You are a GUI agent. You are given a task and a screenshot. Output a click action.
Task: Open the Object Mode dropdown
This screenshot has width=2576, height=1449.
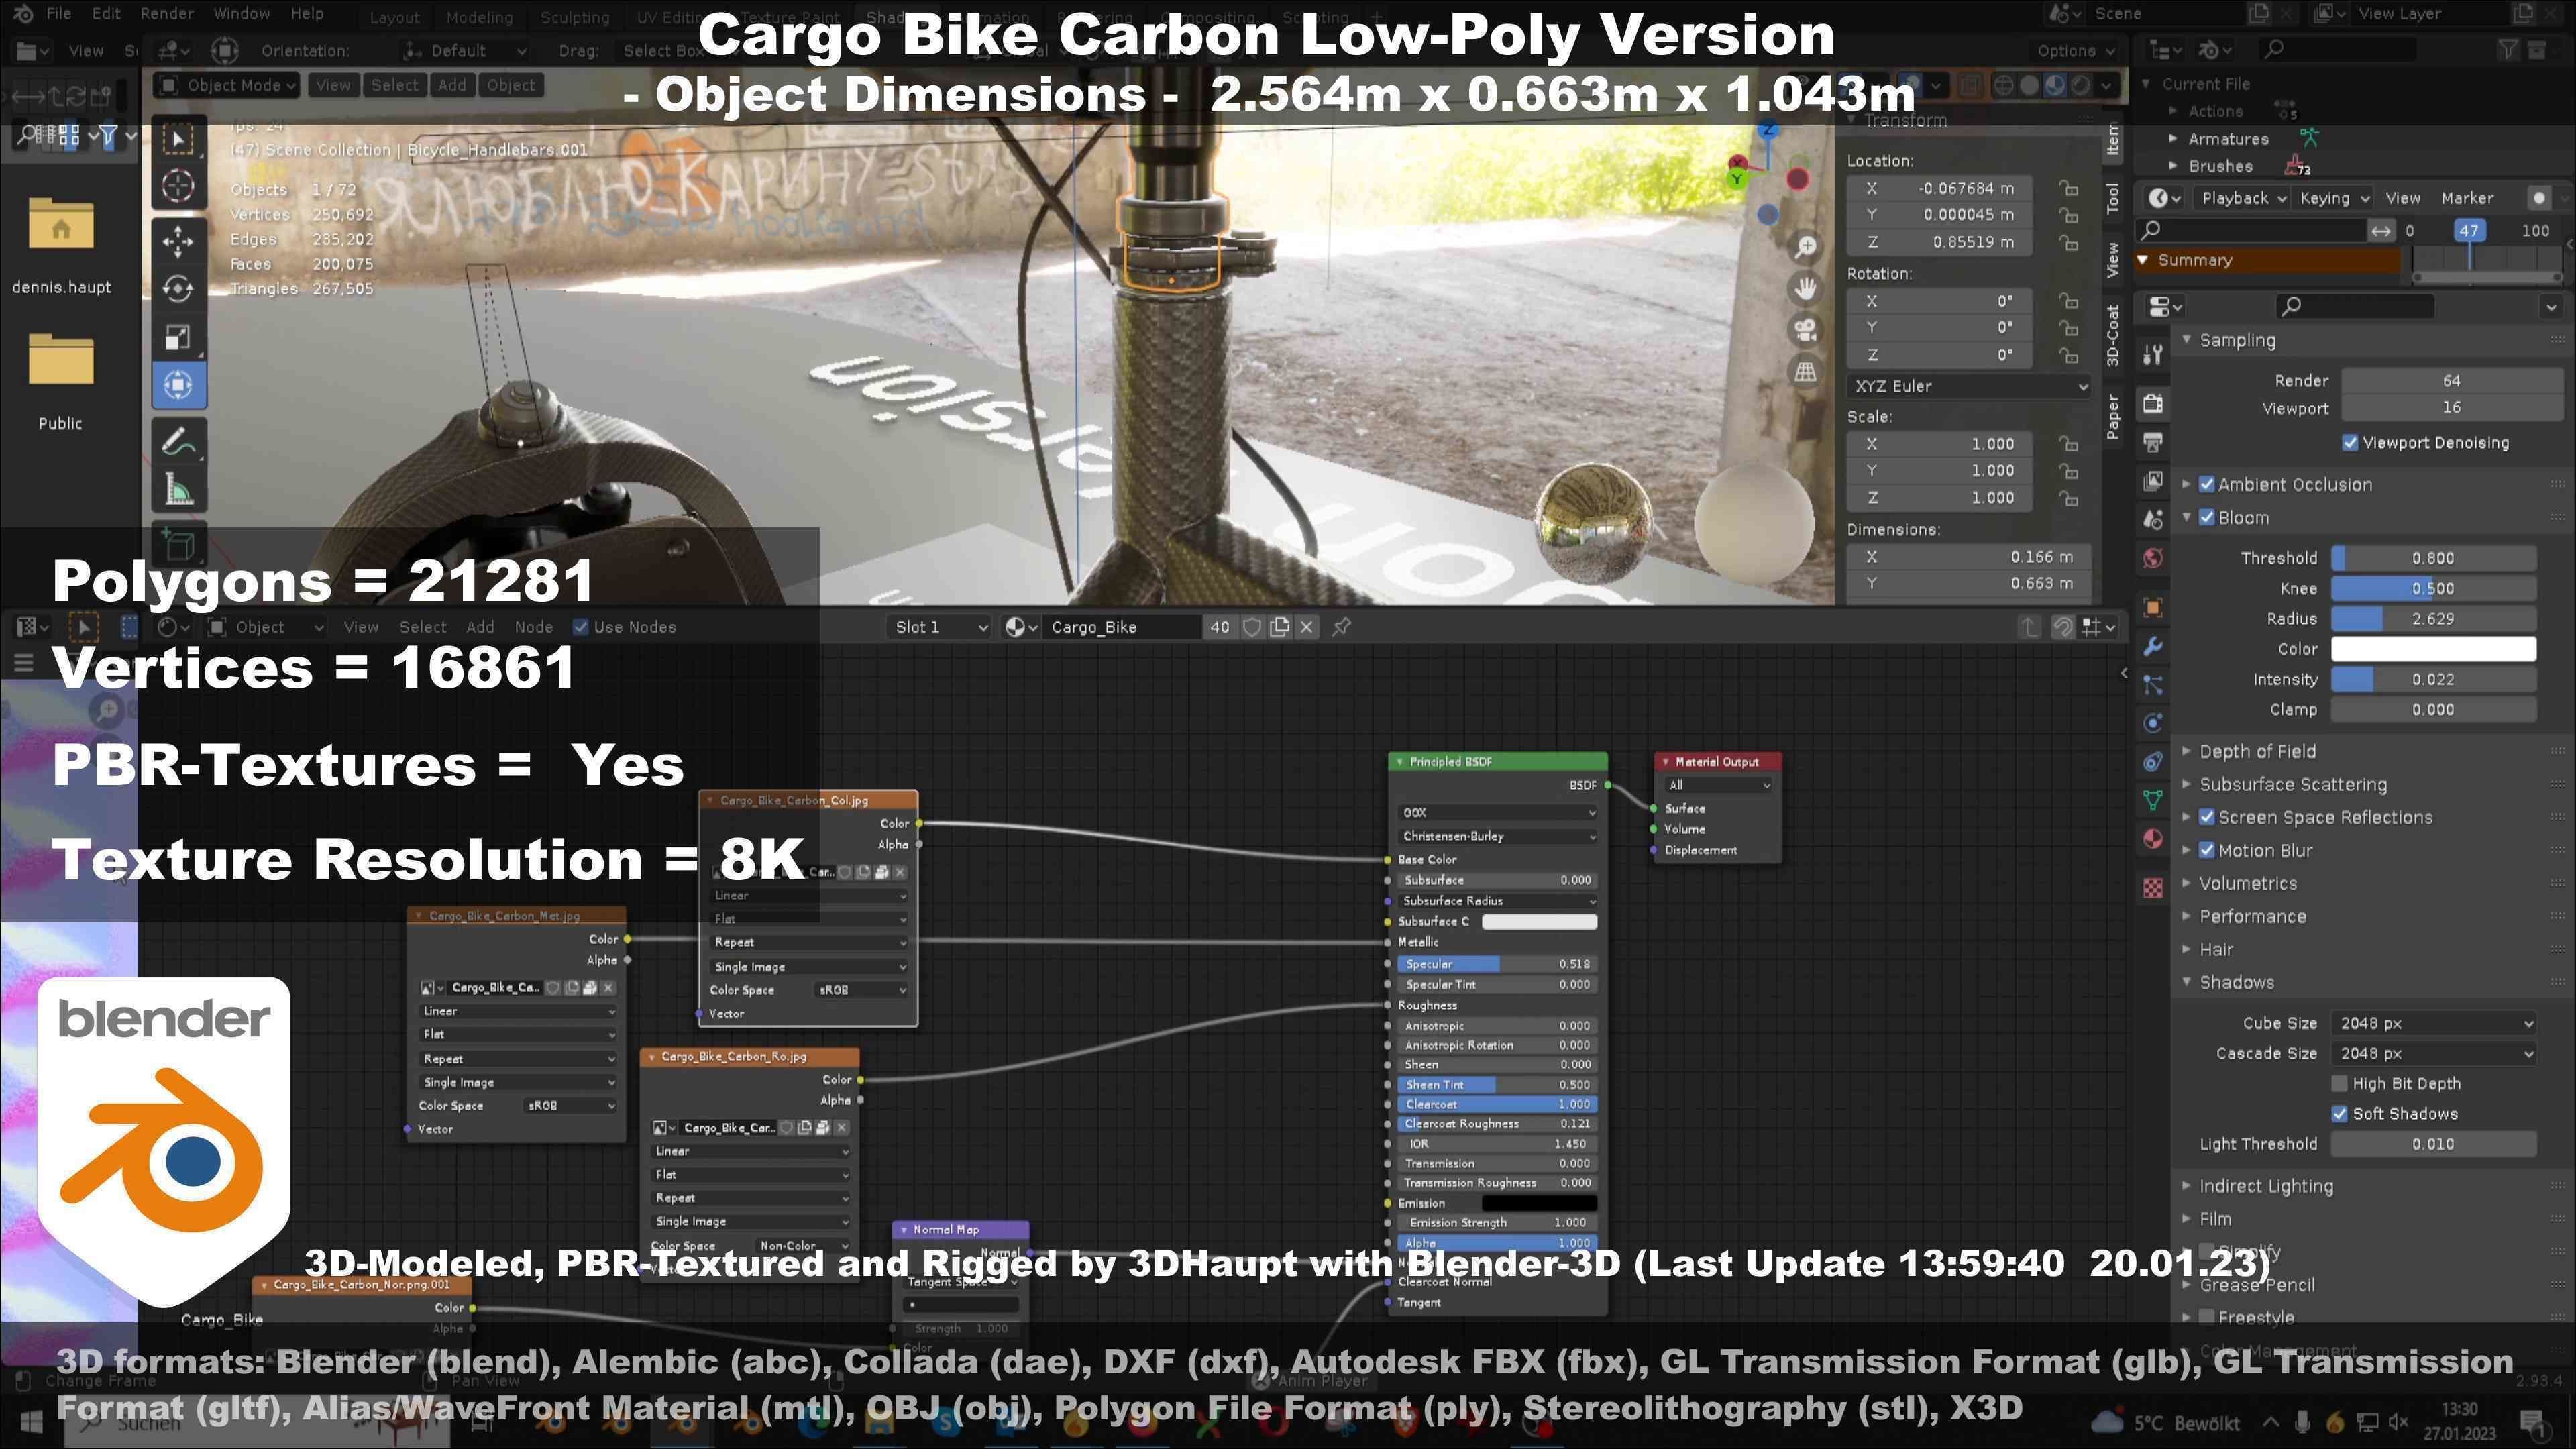pyautogui.click(x=227, y=85)
